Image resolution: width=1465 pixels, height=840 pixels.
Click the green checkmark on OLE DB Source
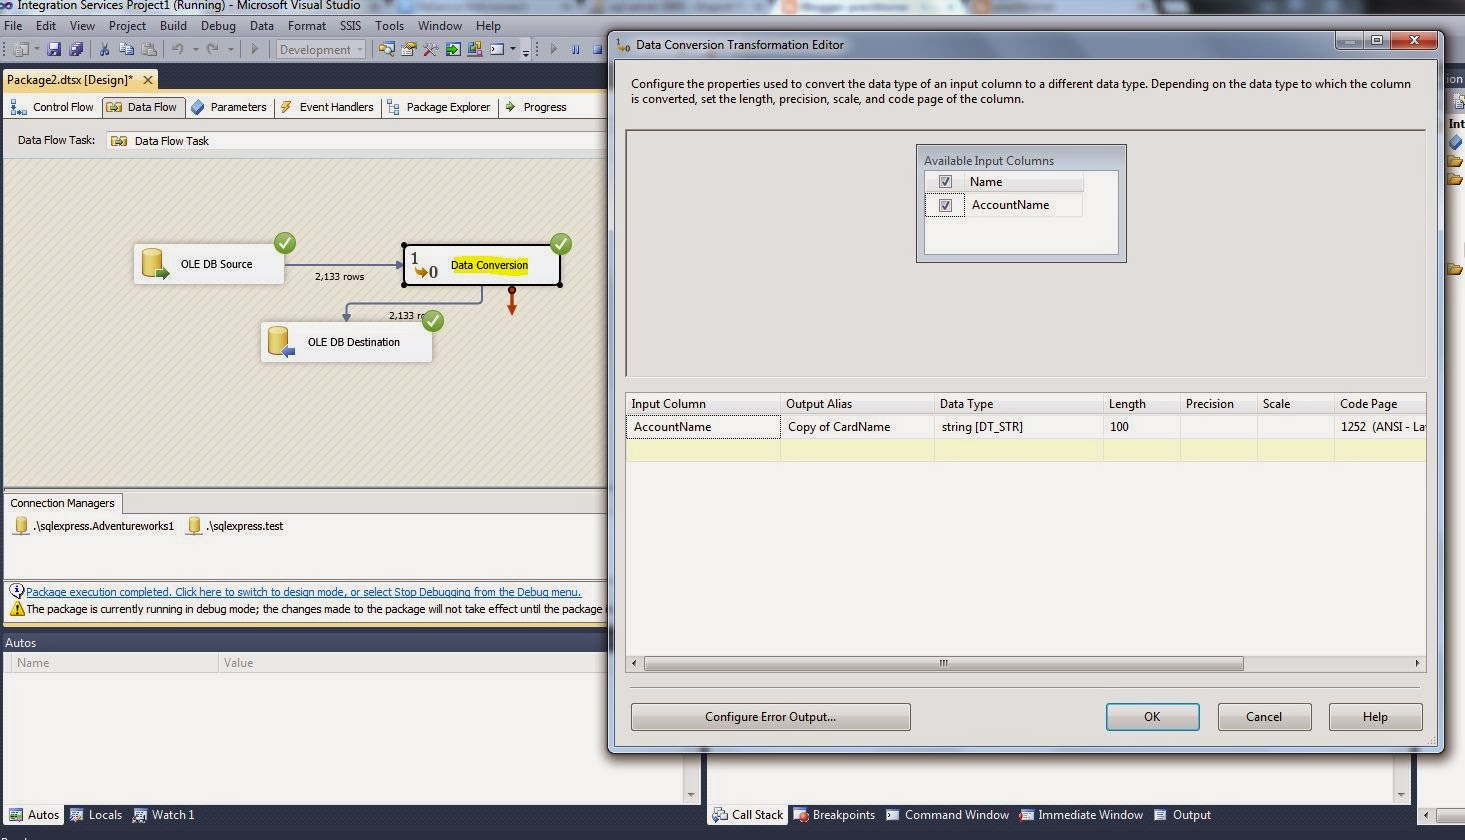[285, 243]
